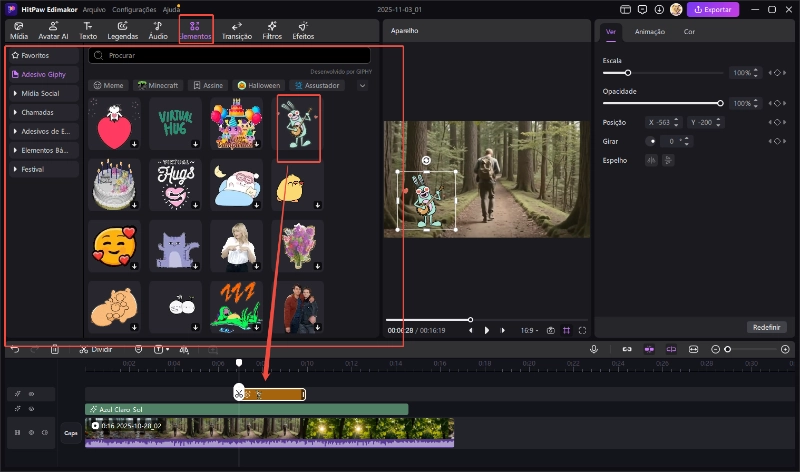Click the Redefinir button
Image resolution: width=800 pixels, height=472 pixels.
tap(766, 327)
